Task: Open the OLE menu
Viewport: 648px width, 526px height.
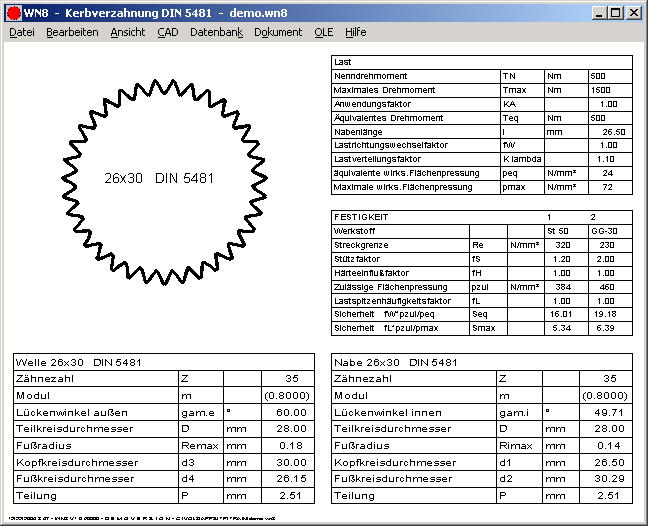Action: click(324, 32)
